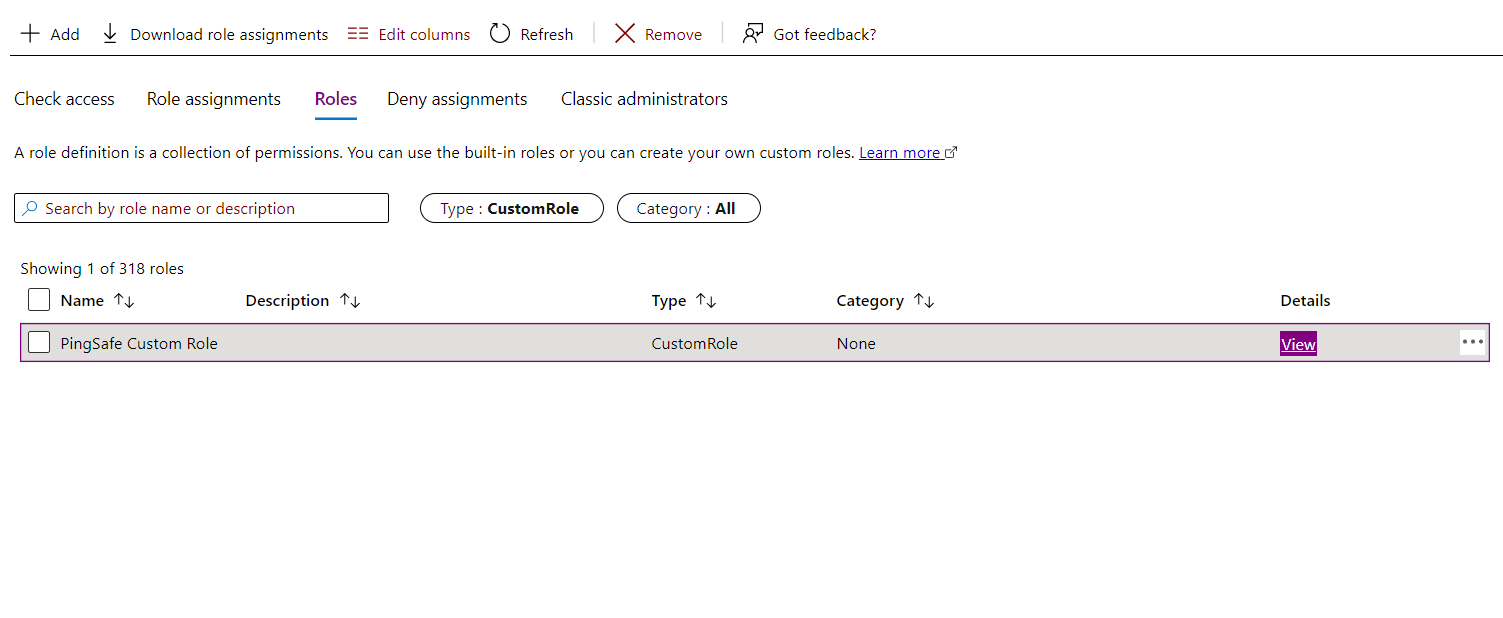Open the Type : CustomRole filter

point(511,208)
